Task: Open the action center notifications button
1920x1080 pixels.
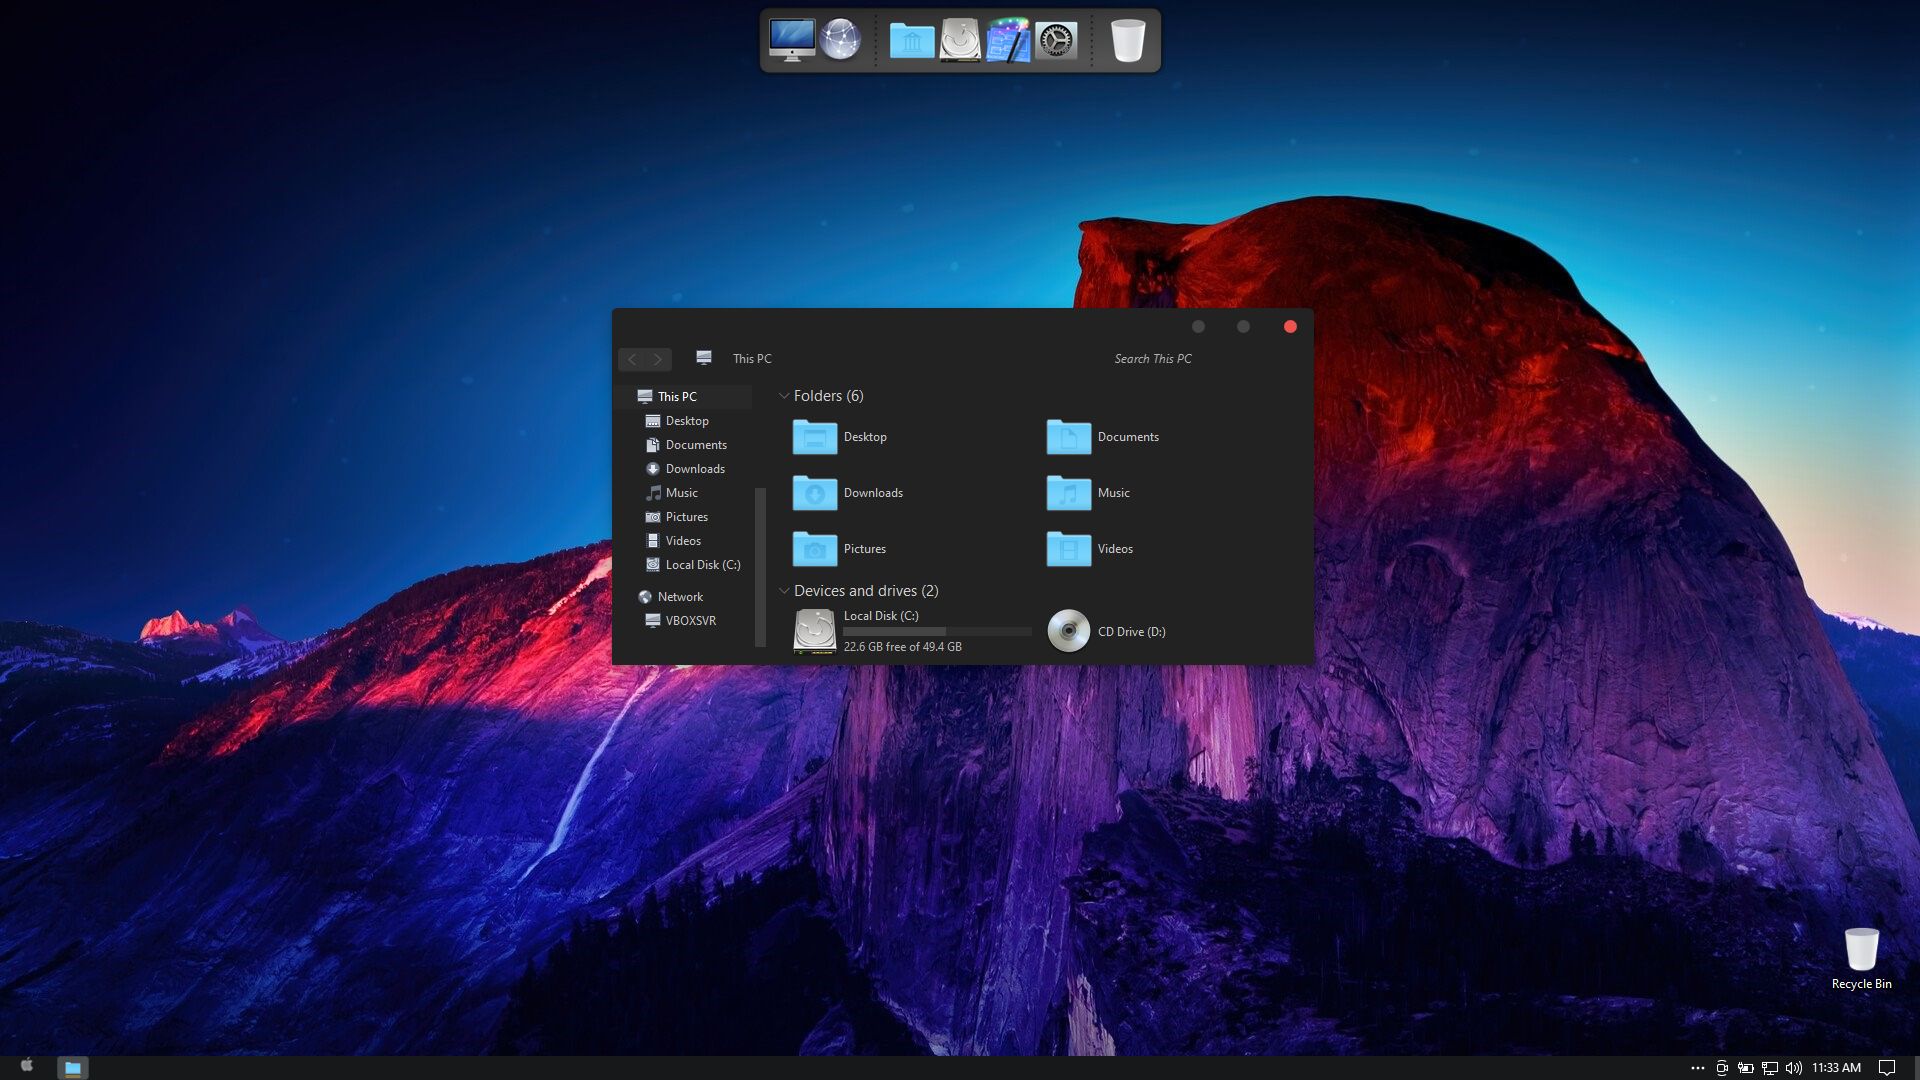Action: (1887, 1068)
